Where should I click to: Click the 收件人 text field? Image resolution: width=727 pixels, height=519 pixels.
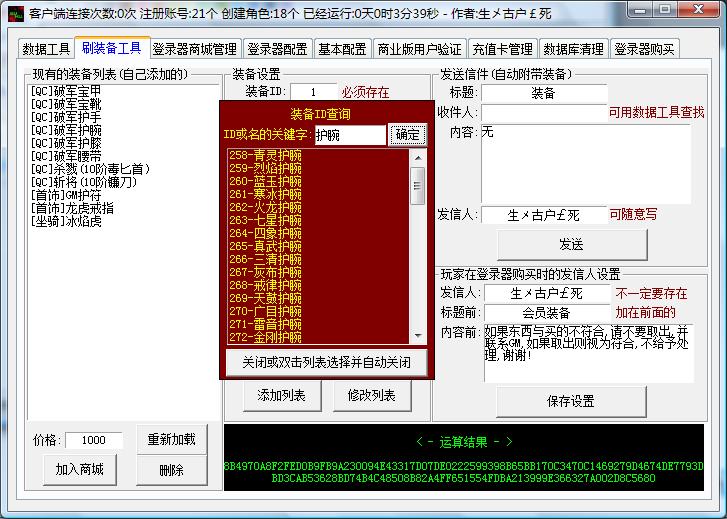click(x=544, y=113)
